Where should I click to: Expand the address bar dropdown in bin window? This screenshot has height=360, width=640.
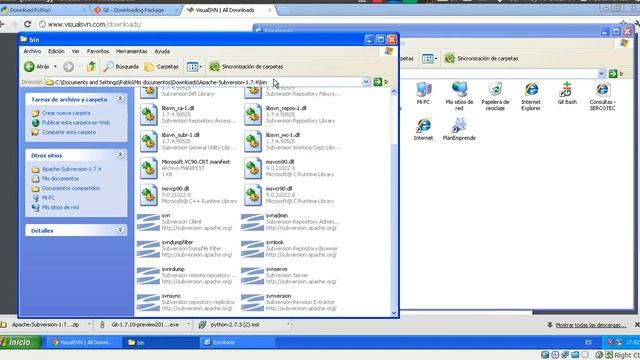366,82
